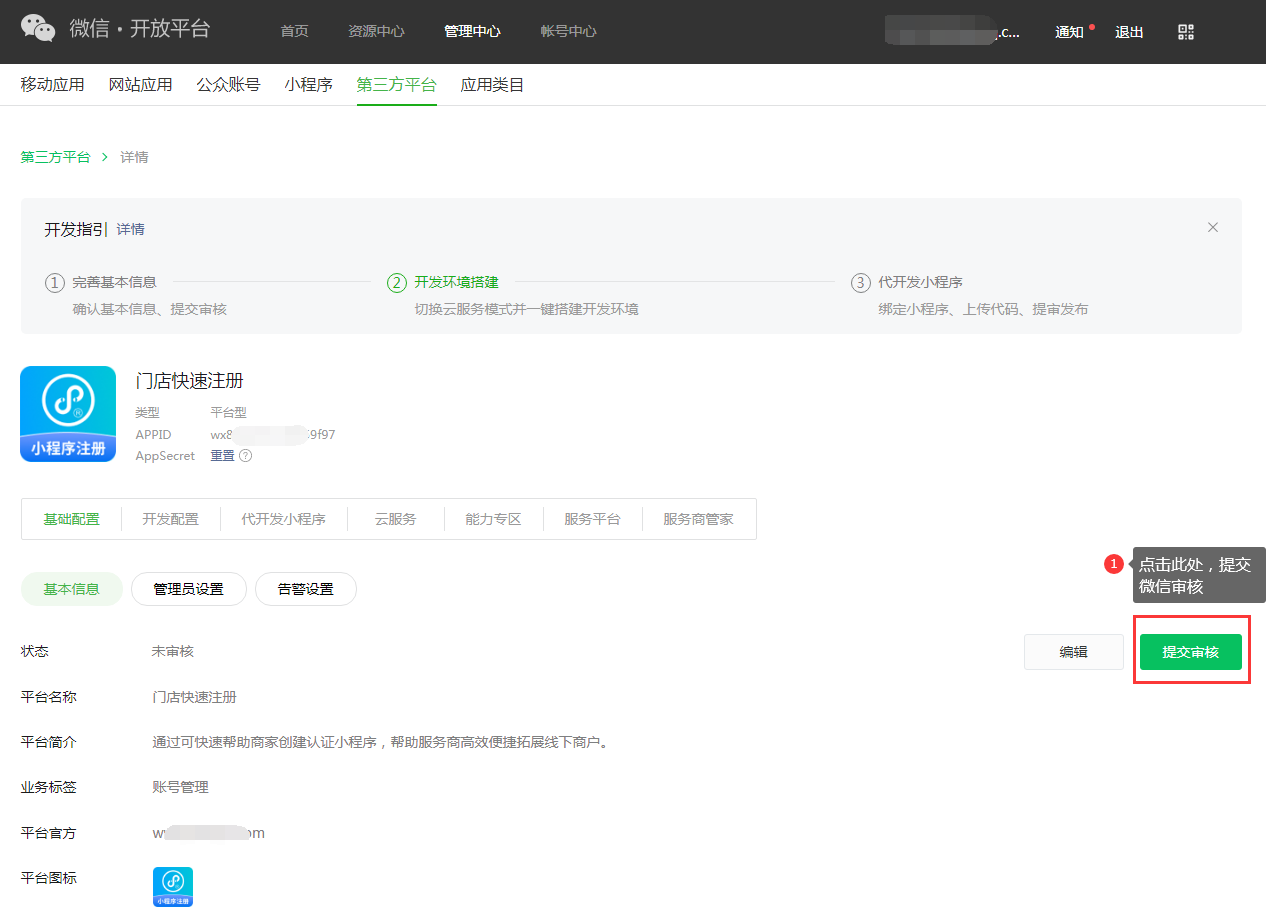Image resolution: width=1266 pixels, height=921 pixels.
Task: Click the 门店快速注册 title heading
Action: pyautogui.click(x=190, y=381)
